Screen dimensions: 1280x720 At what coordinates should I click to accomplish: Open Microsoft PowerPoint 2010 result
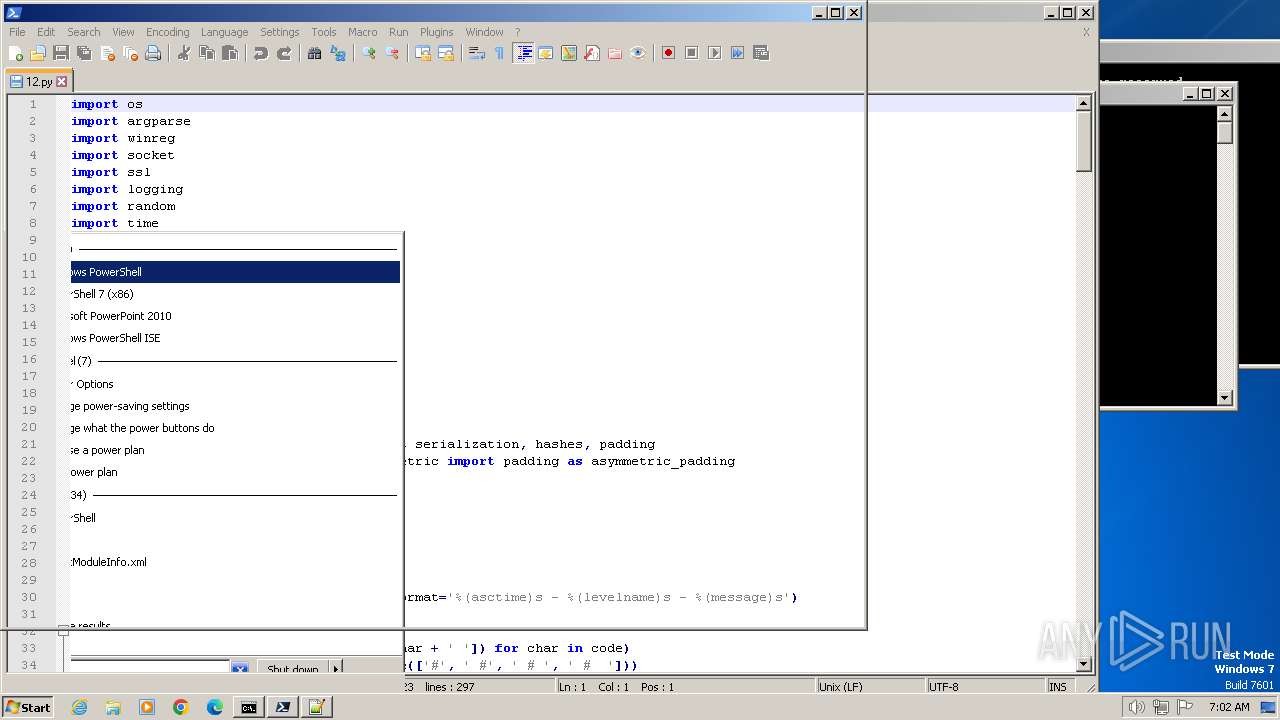click(x=235, y=316)
